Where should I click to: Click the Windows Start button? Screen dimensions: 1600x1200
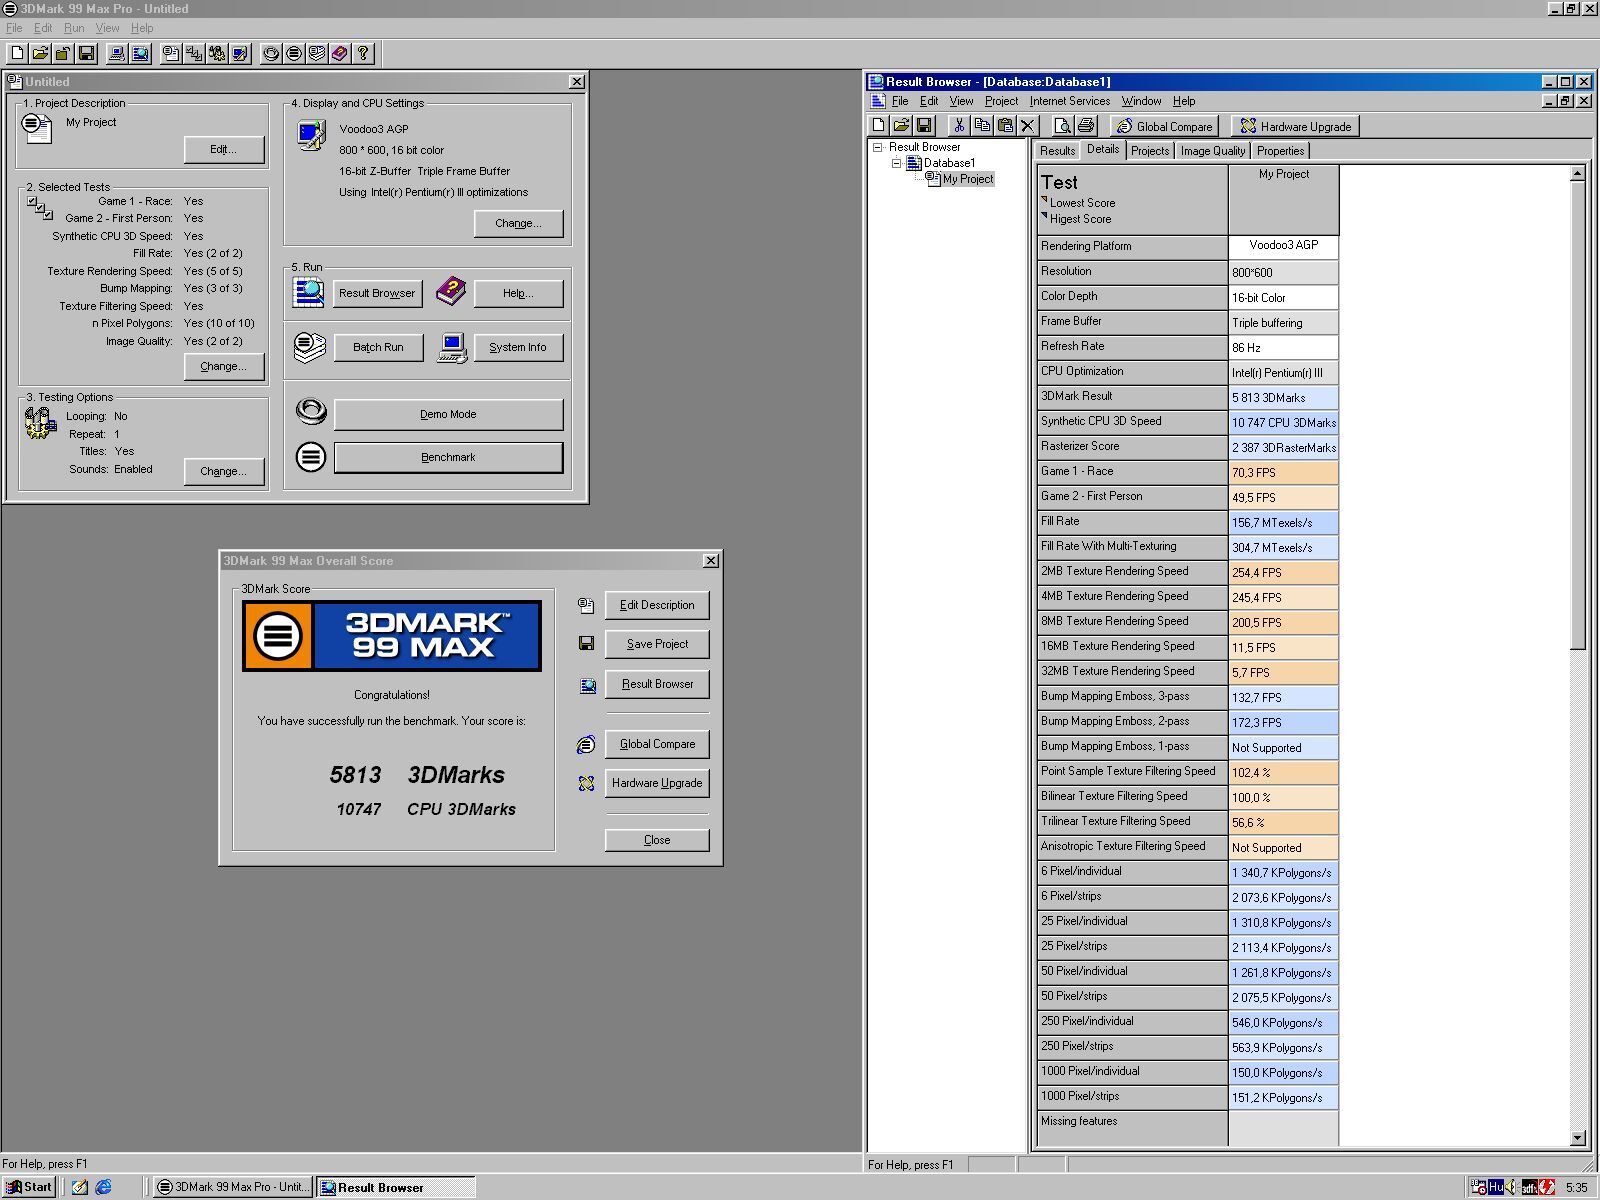[28, 1187]
